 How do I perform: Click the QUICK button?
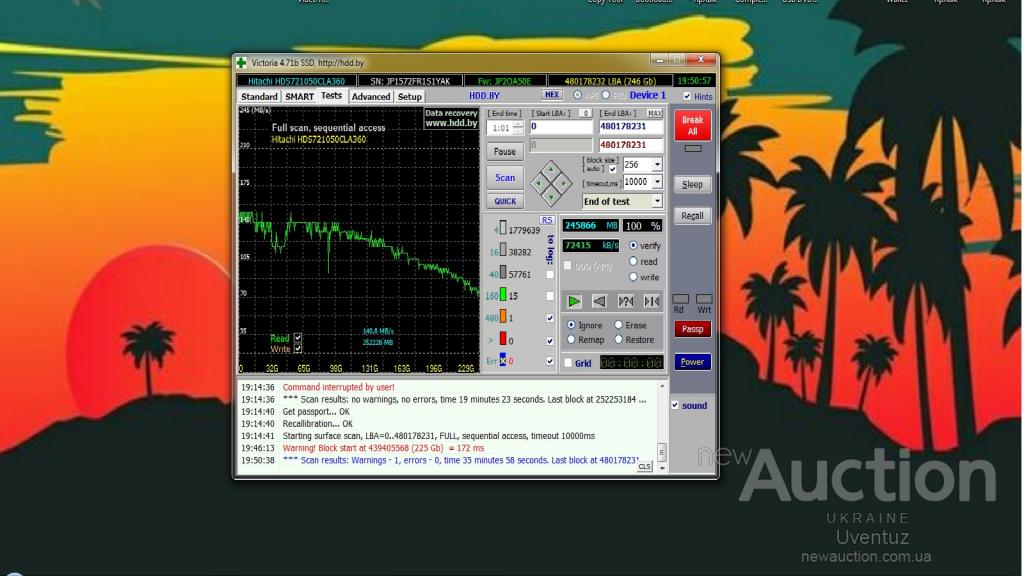point(505,201)
